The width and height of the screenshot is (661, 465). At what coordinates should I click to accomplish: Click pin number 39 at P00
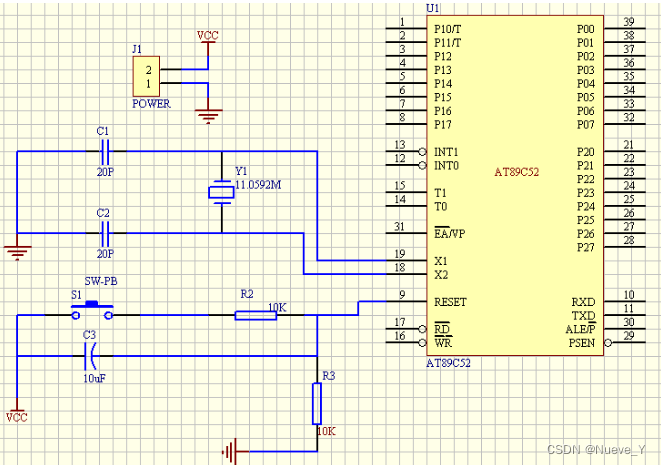tap(629, 22)
